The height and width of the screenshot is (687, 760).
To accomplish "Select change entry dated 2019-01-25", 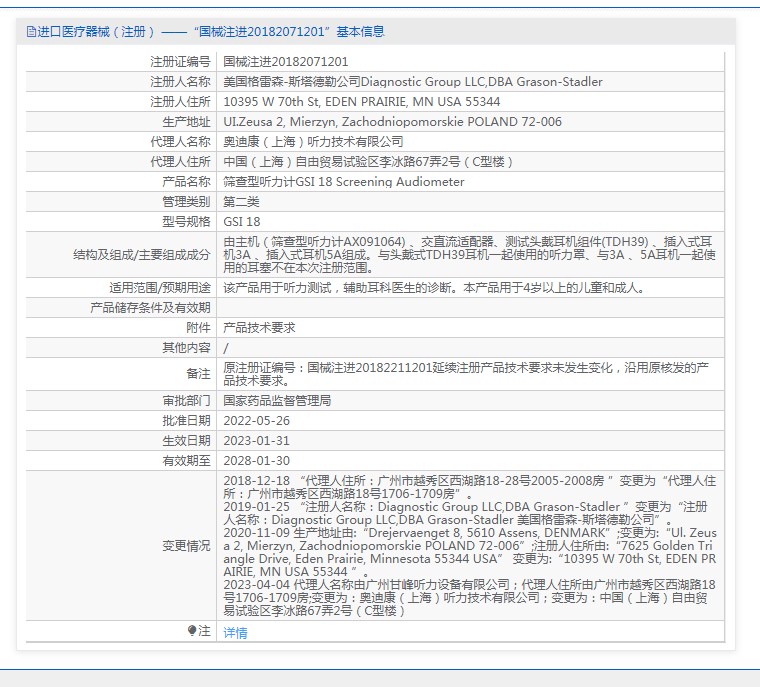I will (x=465, y=513).
